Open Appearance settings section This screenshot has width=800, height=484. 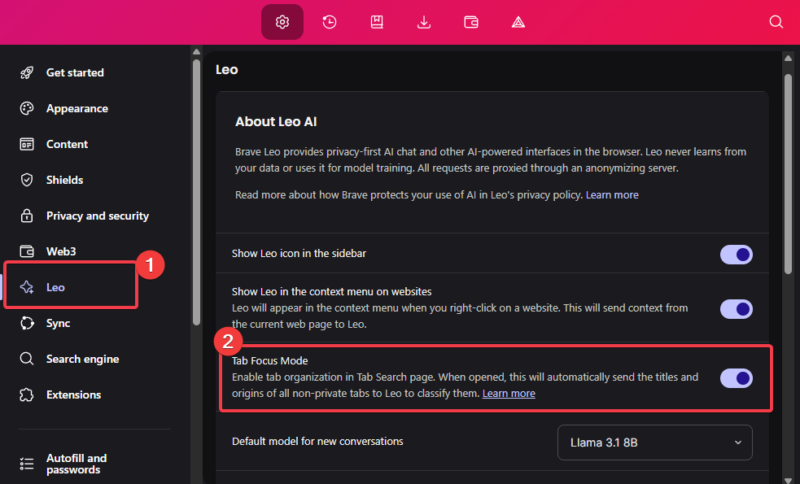[x=77, y=108]
